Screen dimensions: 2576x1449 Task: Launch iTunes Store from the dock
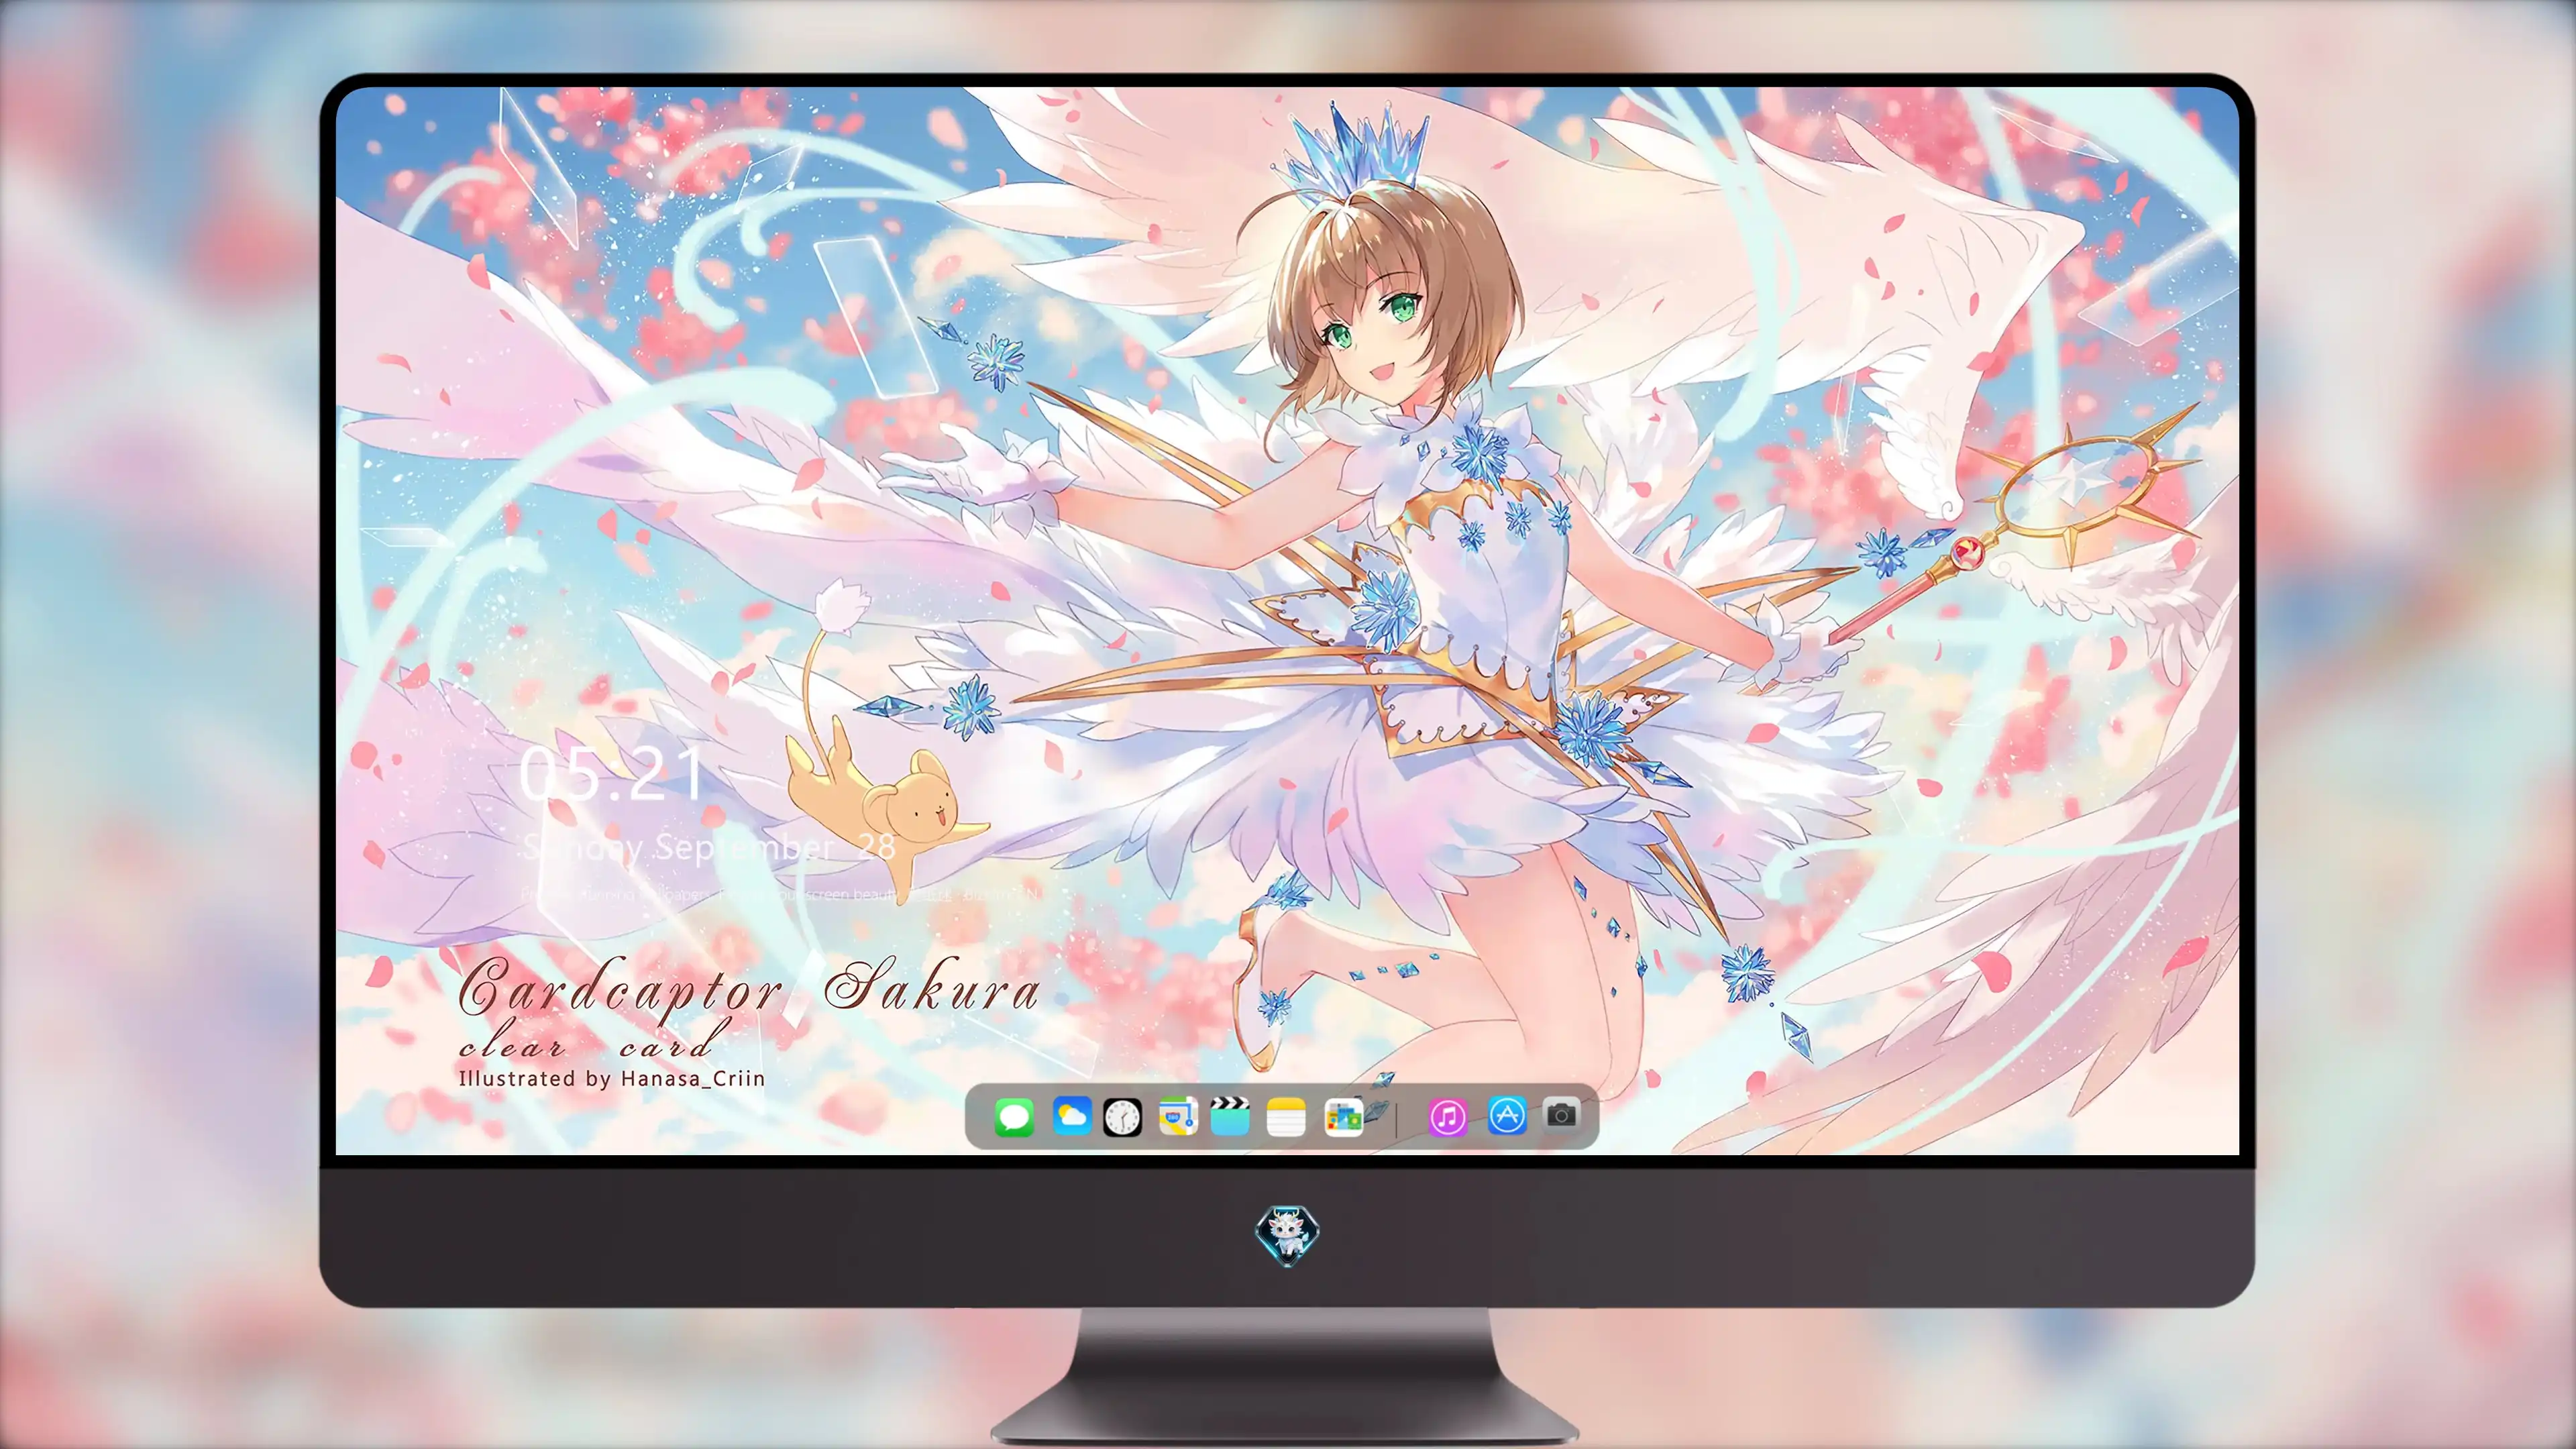[x=1447, y=1117]
